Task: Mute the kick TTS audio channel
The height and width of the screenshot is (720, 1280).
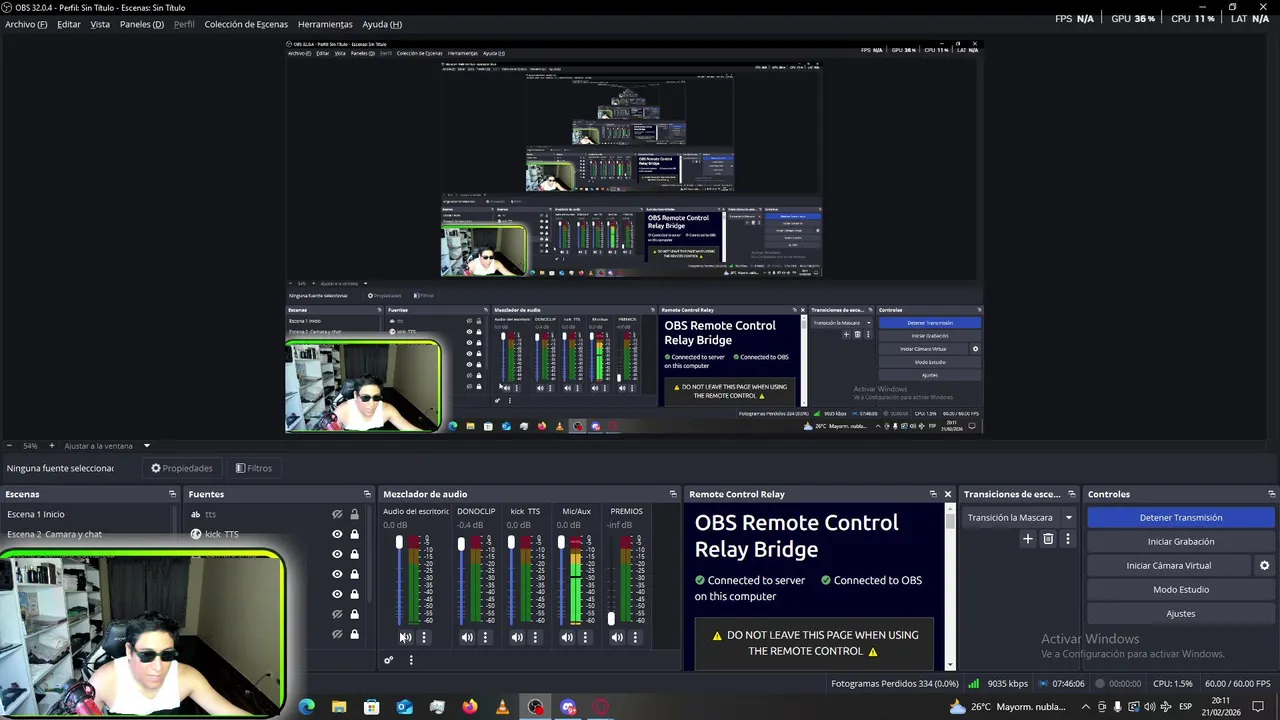Action: click(517, 637)
